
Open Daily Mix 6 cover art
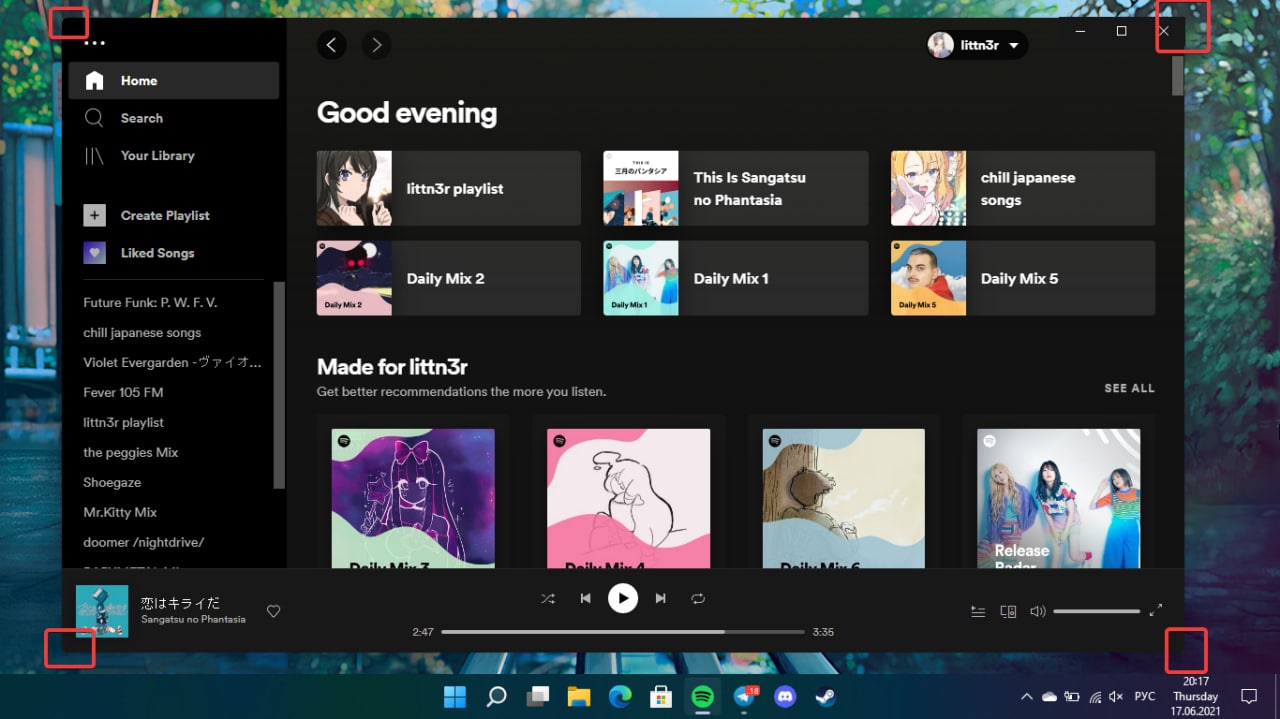(x=844, y=498)
